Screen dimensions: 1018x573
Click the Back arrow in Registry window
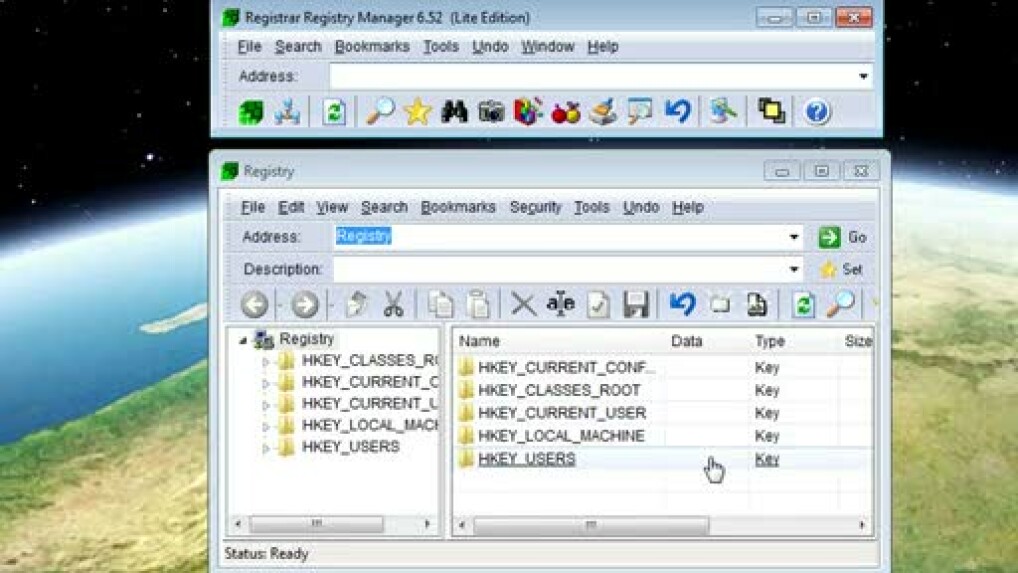(x=255, y=304)
